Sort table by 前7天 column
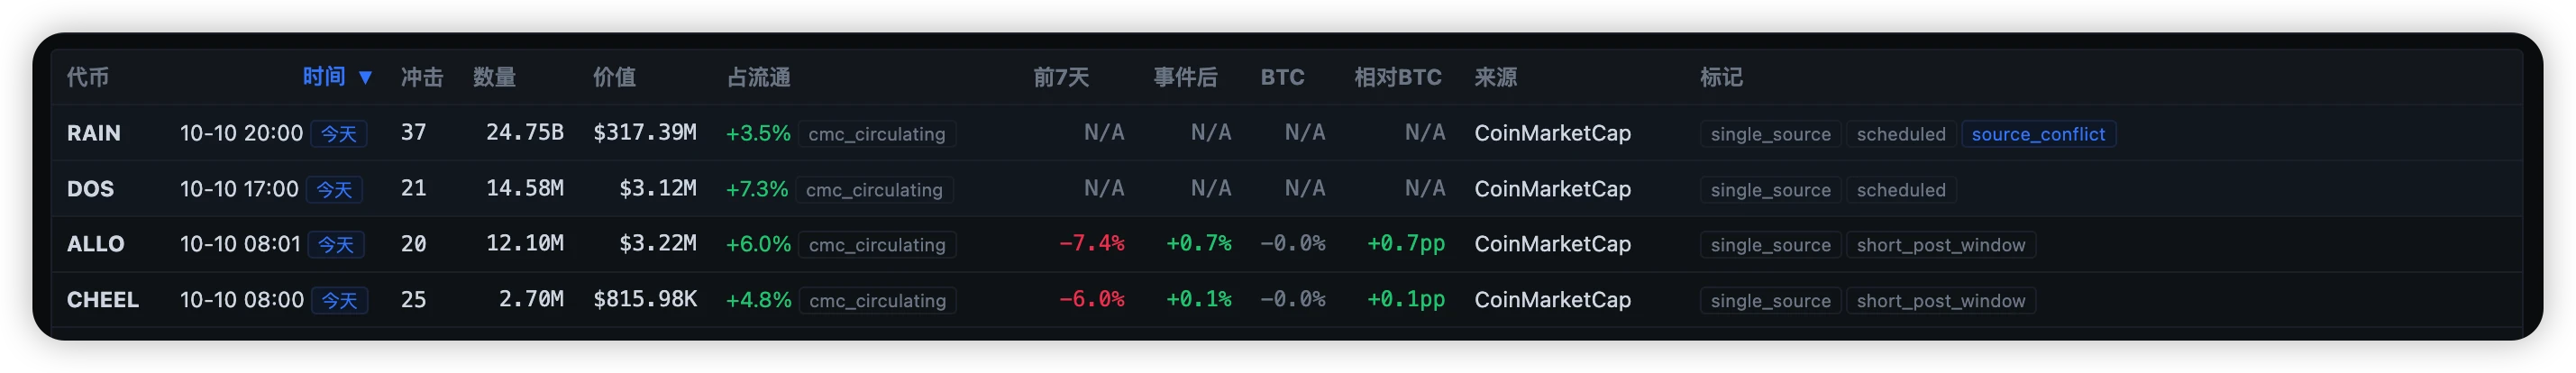Screen dimensions: 2576x373 1061,77
